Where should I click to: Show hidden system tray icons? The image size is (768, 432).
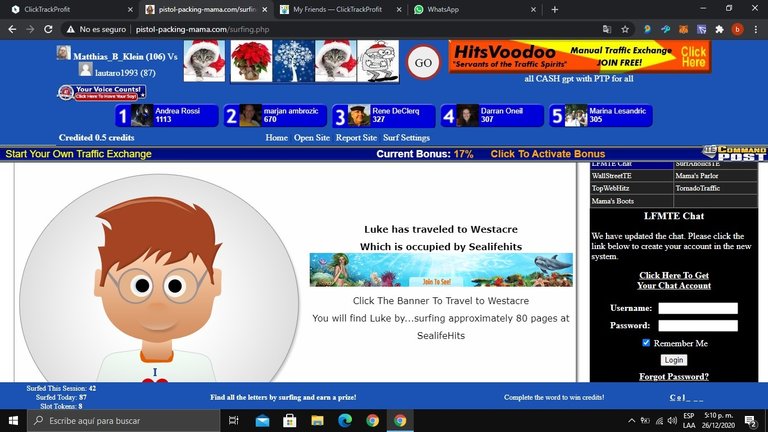point(632,421)
